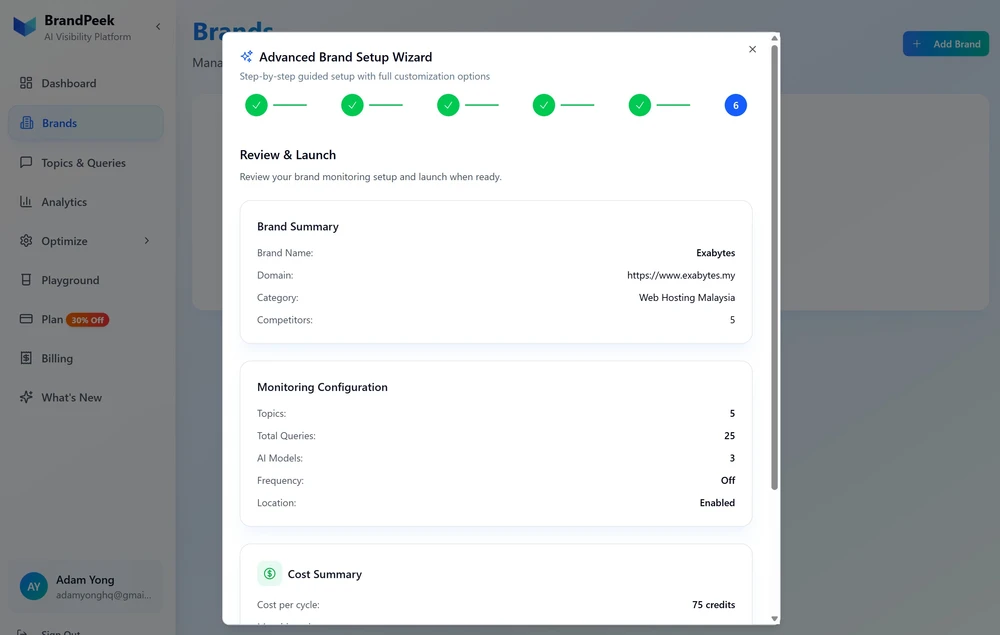
Task: Open the Billing section
Action: [x=85, y=358]
